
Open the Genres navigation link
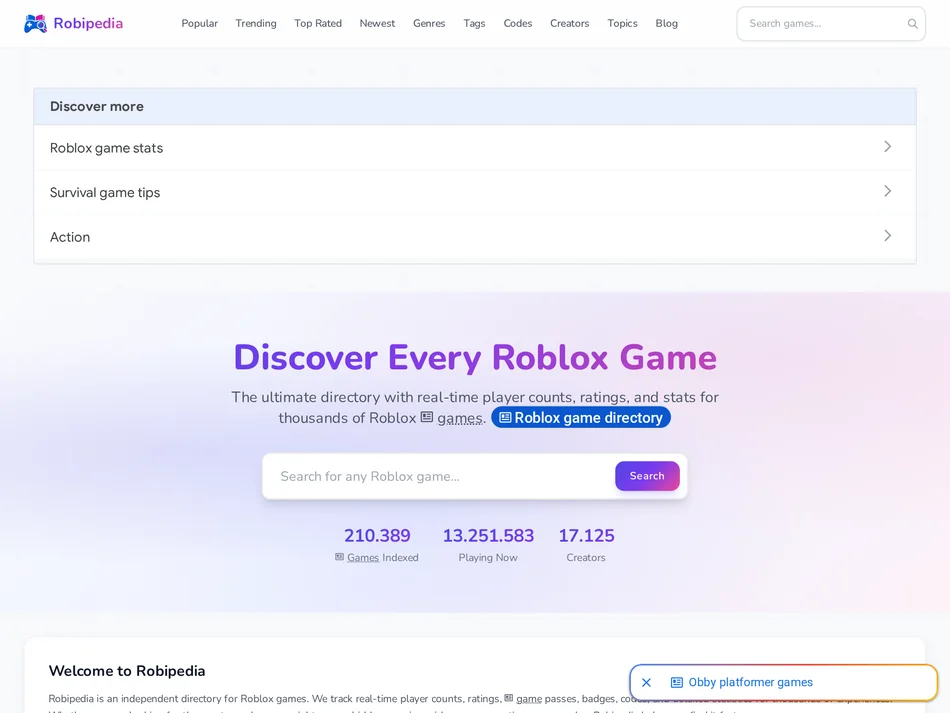429,24
